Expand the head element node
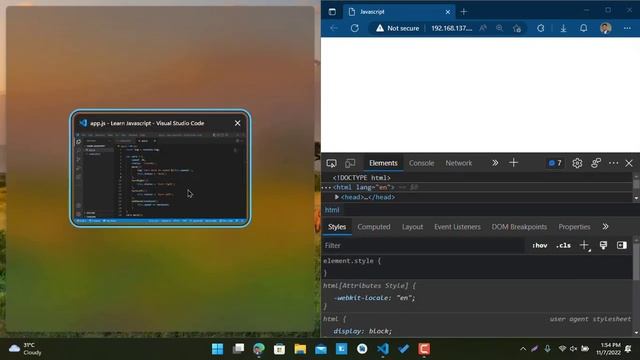This screenshot has height=360, width=640. (337, 197)
